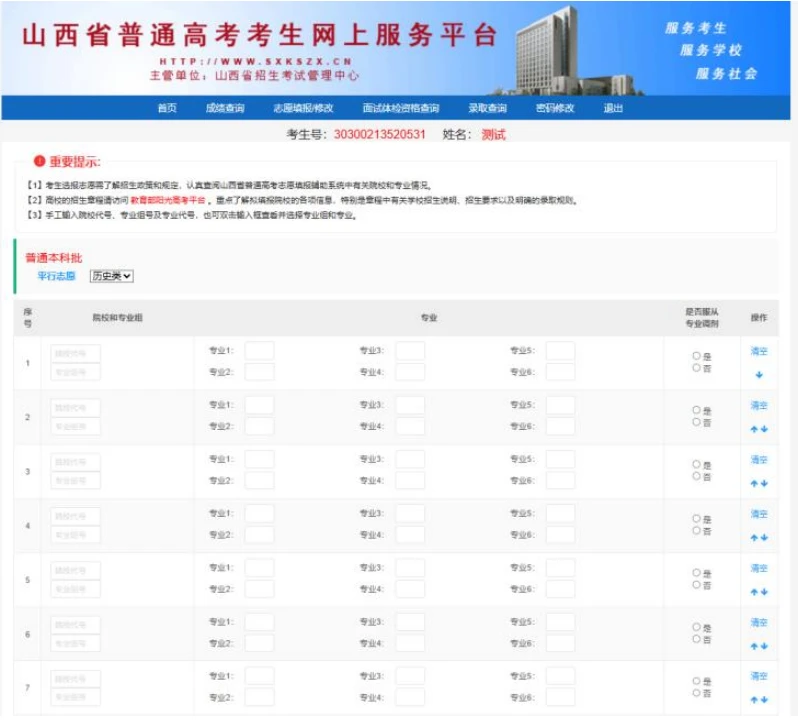Select 否 for adjustment in row 3

(x=696, y=477)
